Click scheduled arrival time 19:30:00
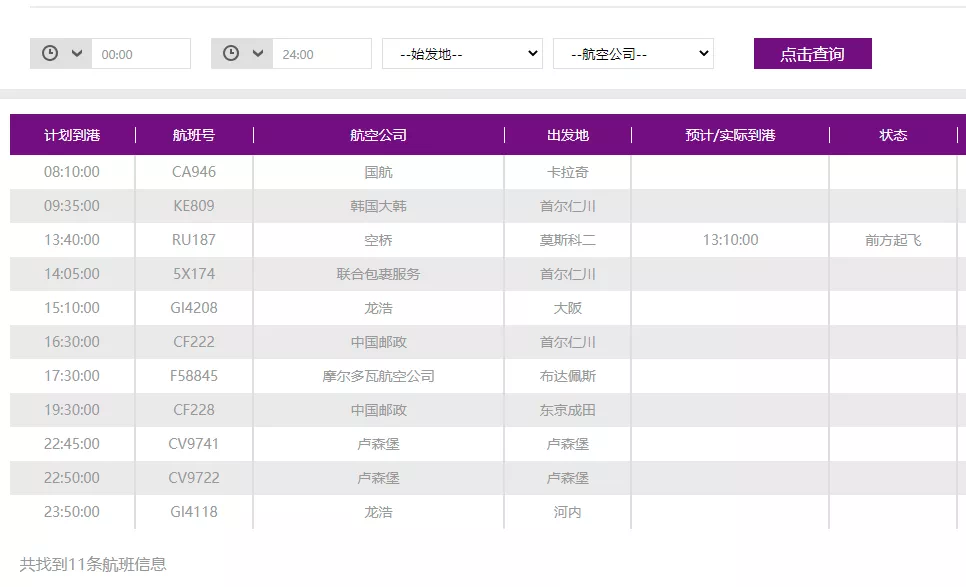The image size is (966, 587). click(72, 409)
